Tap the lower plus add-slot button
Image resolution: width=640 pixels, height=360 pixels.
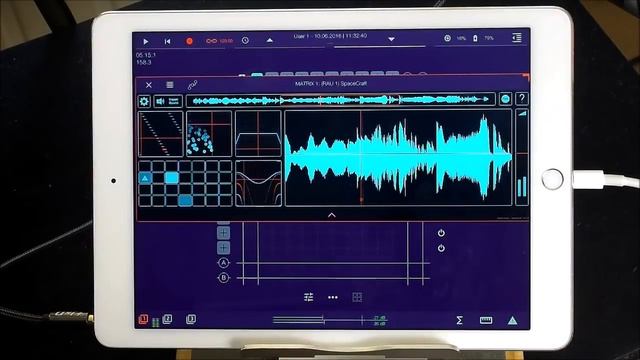tap(223, 248)
